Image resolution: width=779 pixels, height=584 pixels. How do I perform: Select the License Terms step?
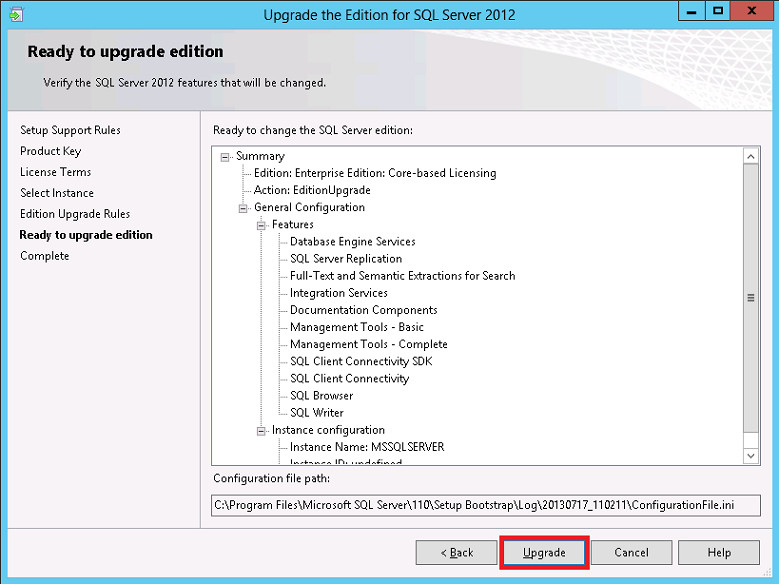pos(56,172)
